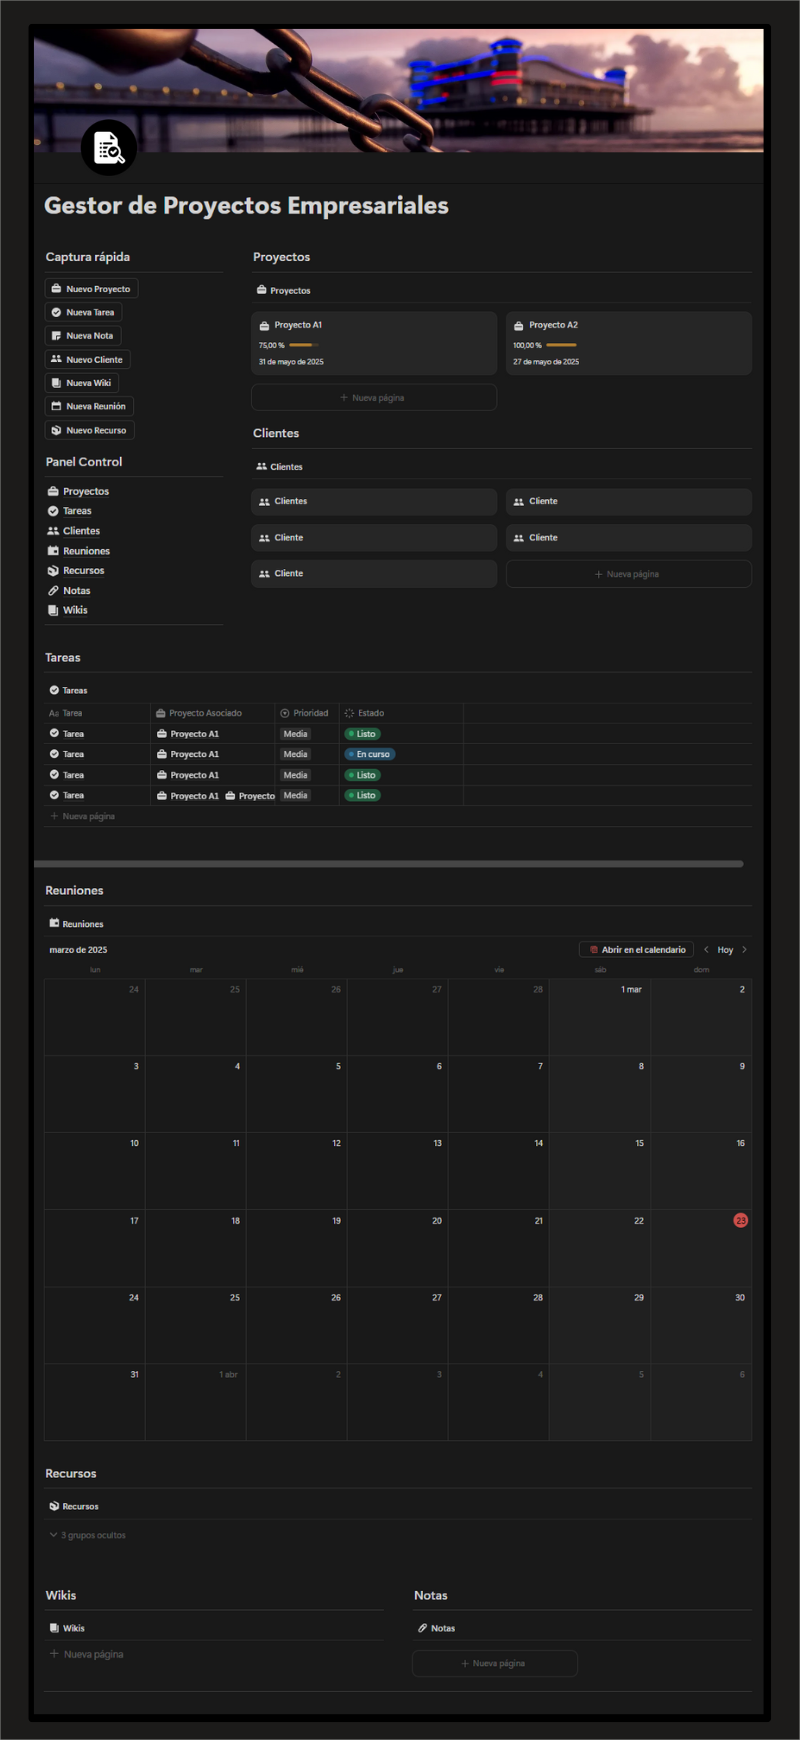Click the Proyecto Asociado column header

(x=213, y=714)
